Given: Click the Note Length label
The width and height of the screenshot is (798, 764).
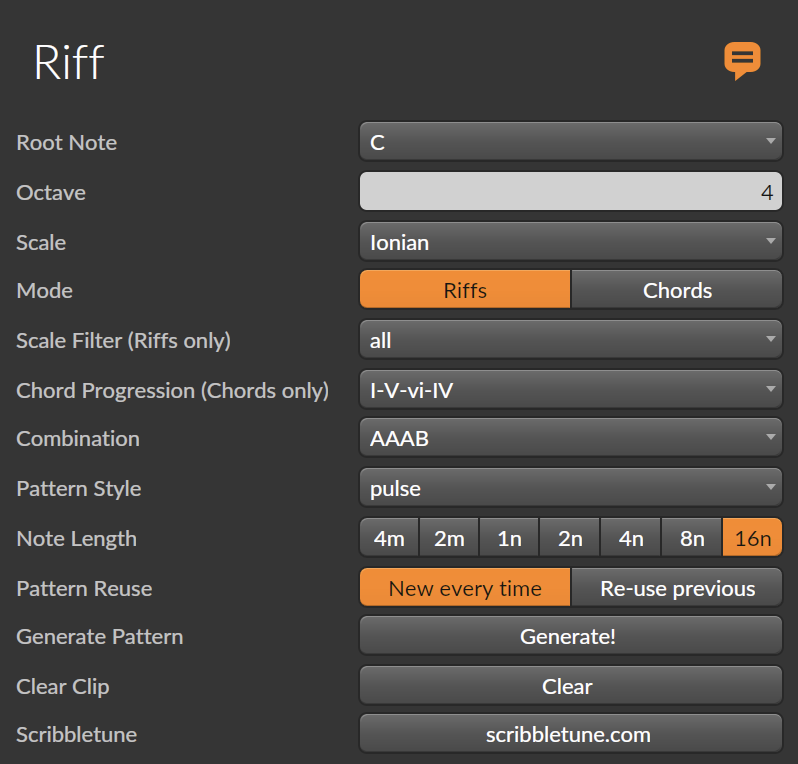Looking at the screenshot, I should [x=77, y=539].
